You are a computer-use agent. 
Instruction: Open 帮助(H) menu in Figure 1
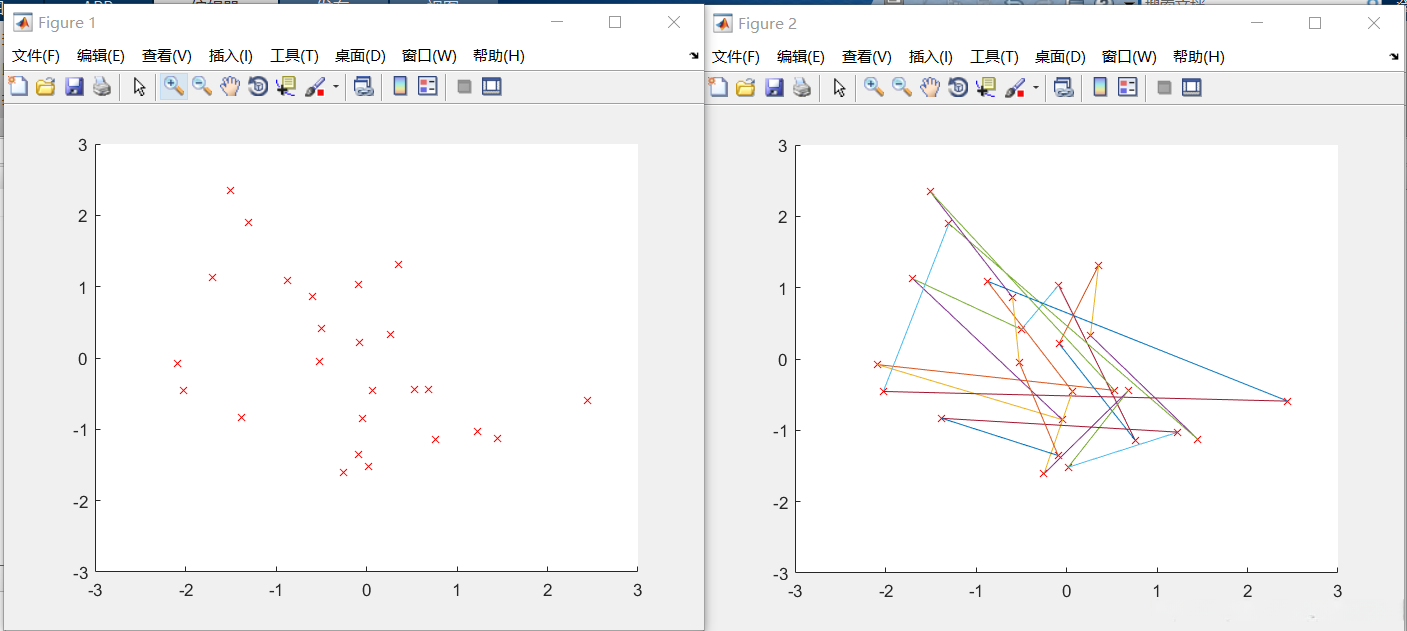pos(498,56)
